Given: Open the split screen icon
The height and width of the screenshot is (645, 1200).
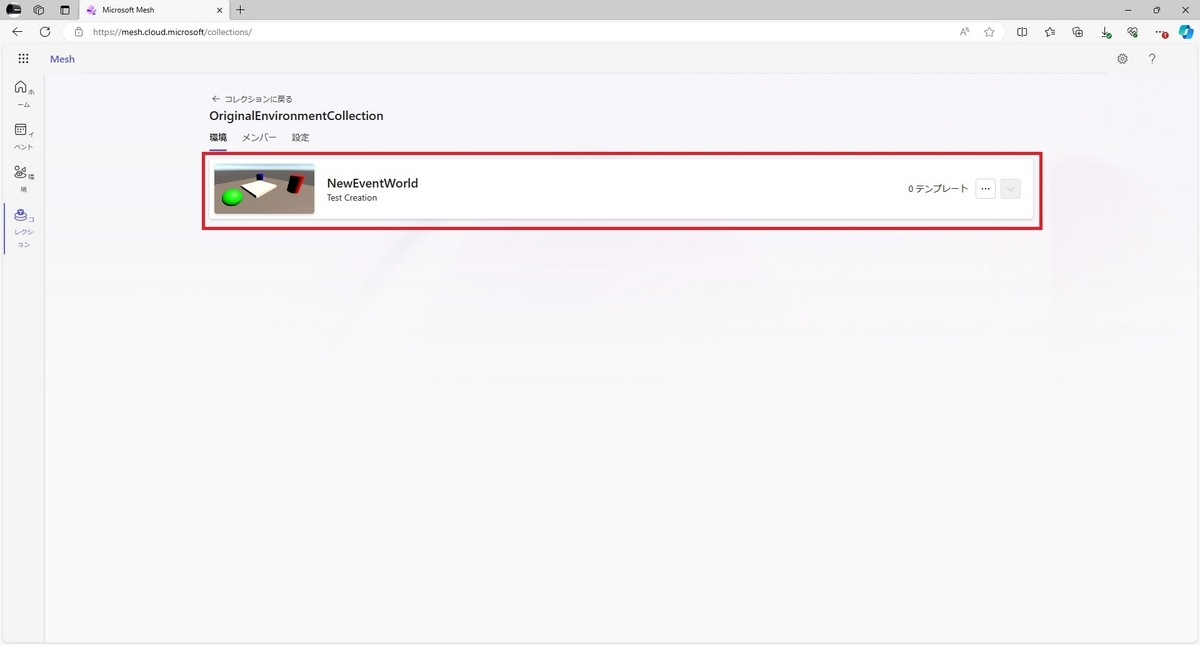Looking at the screenshot, I should (x=1022, y=32).
